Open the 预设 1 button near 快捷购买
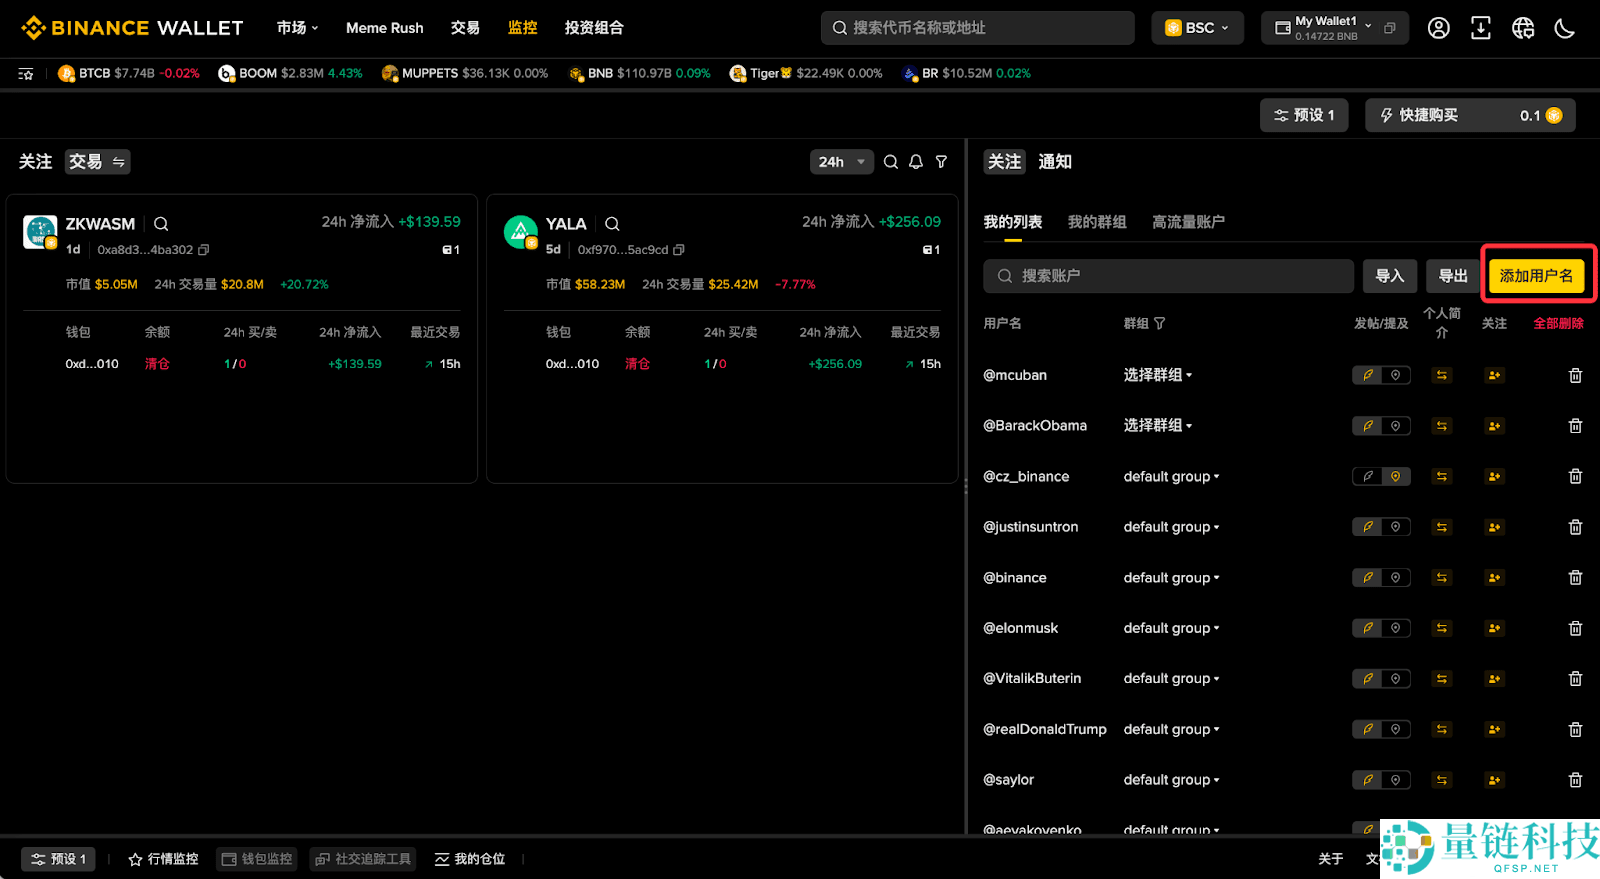The width and height of the screenshot is (1600, 879). pyautogui.click(x=1304, y=115)
